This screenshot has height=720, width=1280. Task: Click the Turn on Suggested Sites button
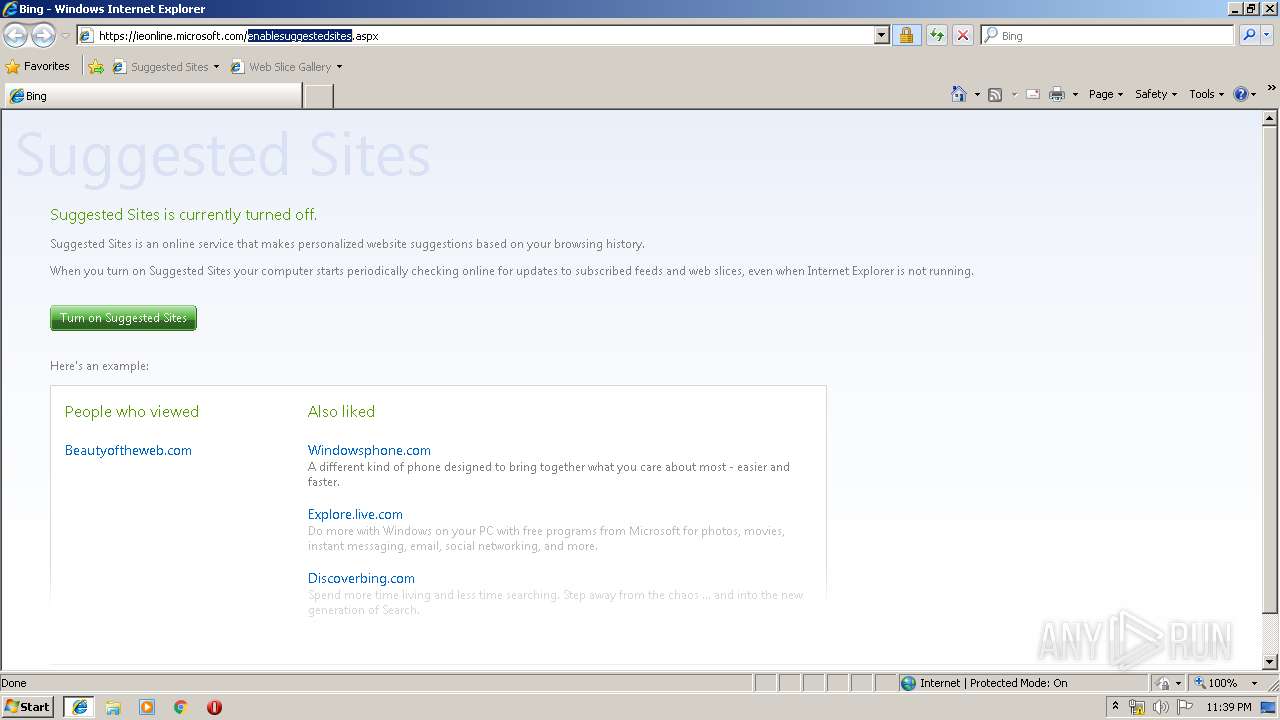click(x=123, y=318)
